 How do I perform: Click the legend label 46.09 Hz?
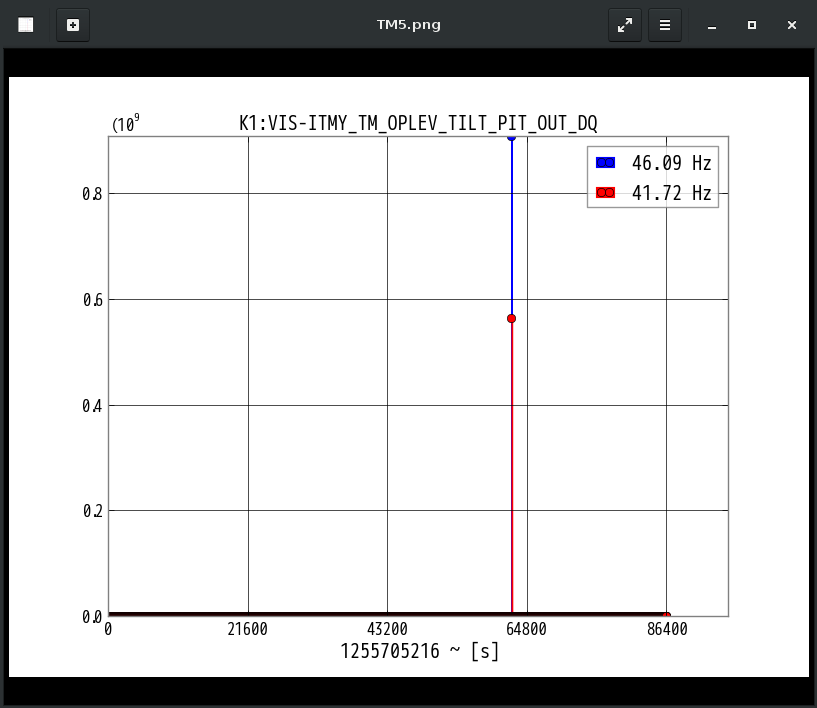click(671, 163)
